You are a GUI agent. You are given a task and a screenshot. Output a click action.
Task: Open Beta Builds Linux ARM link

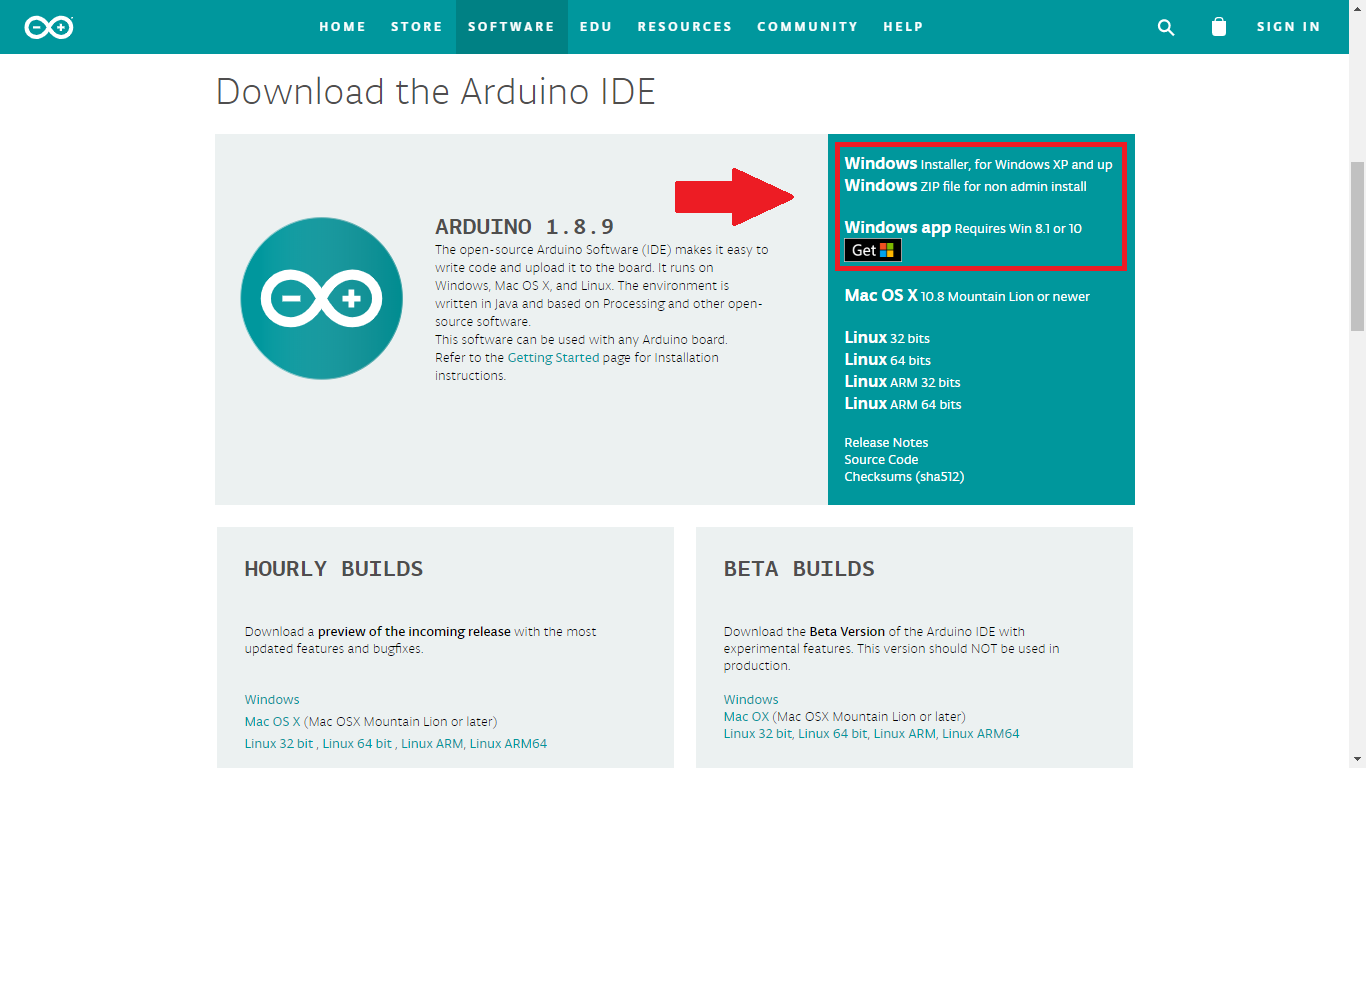(905, 734)
